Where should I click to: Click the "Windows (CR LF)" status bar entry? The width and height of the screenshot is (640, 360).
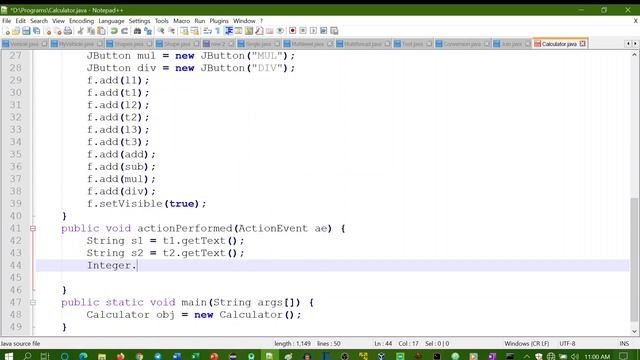(527, 344)
